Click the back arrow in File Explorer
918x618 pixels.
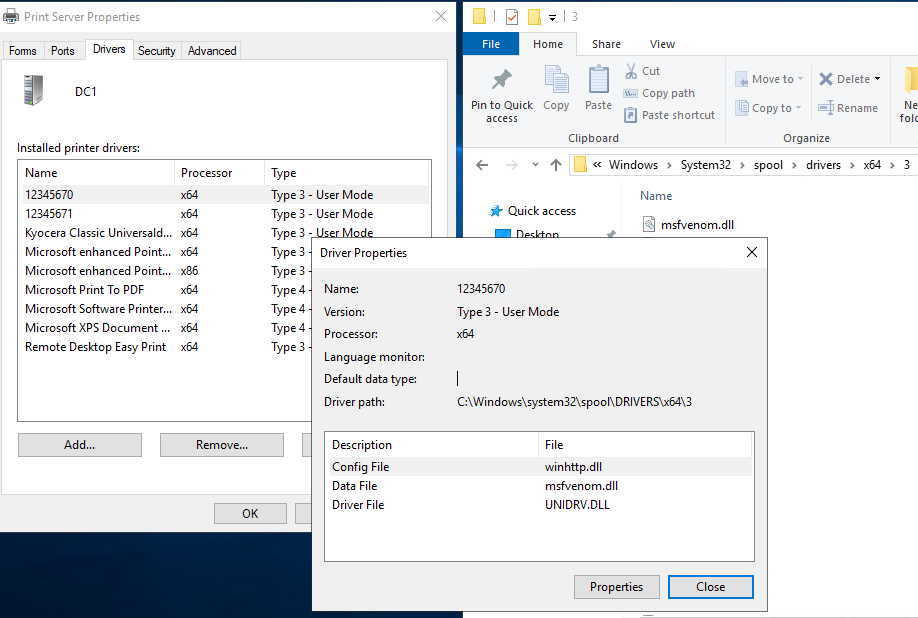pyautogui.click(x=482, y=165)
